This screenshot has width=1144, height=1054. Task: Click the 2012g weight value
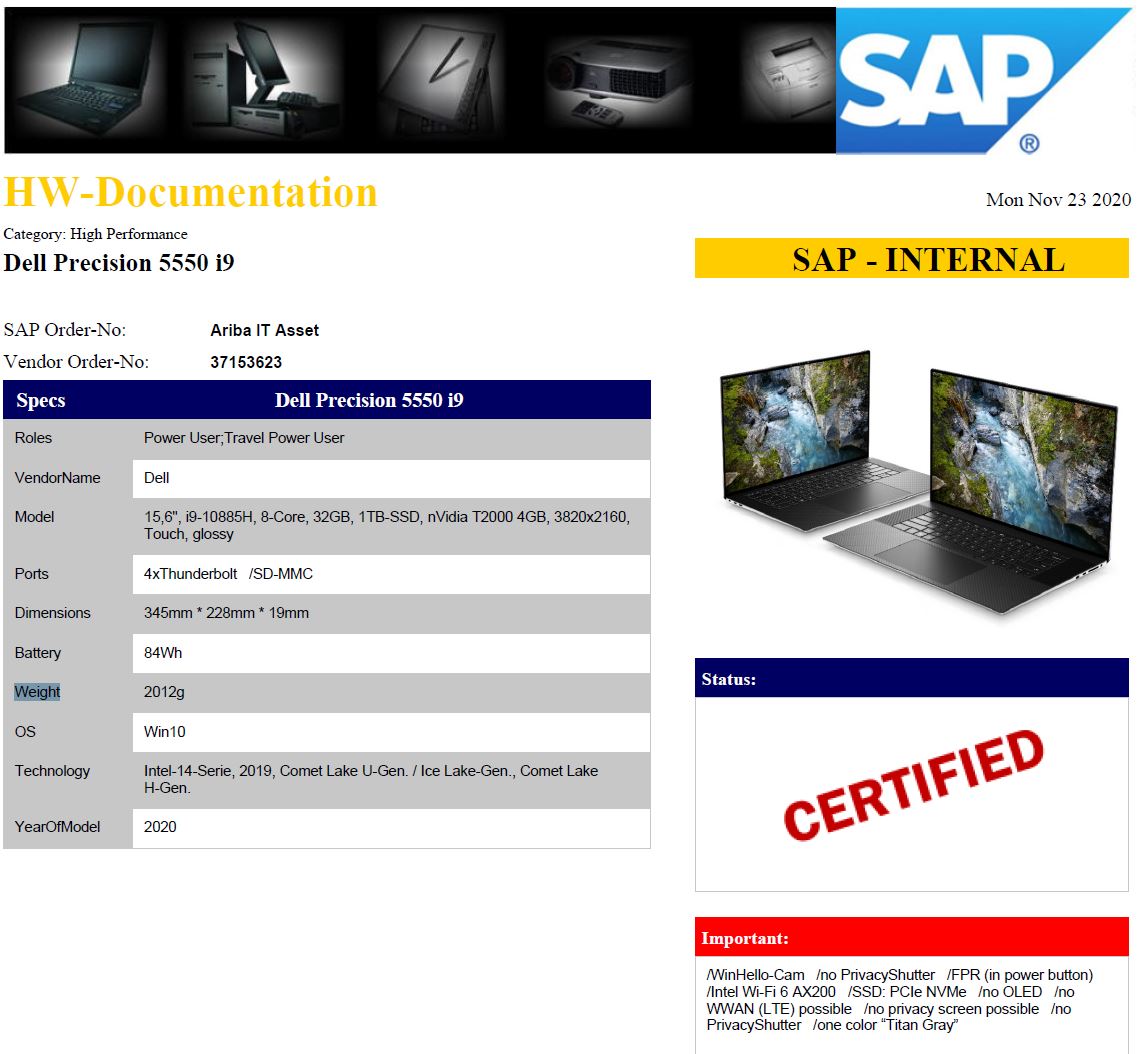click(164, 692)
